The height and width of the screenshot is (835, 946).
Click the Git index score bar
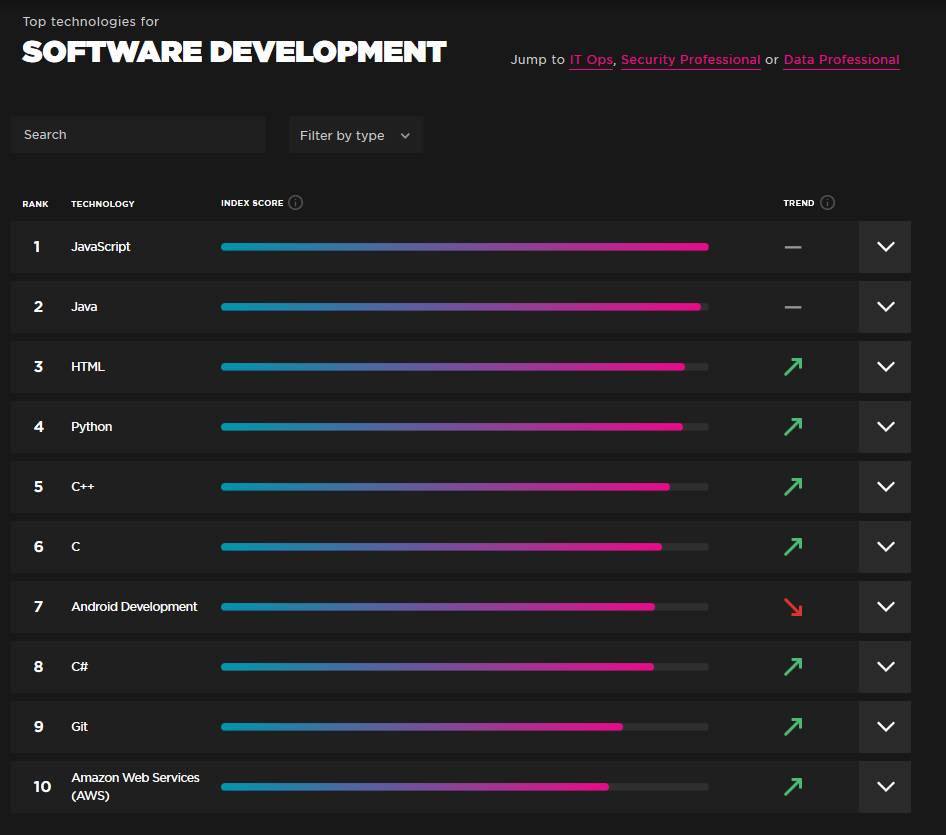pos(465,727)
